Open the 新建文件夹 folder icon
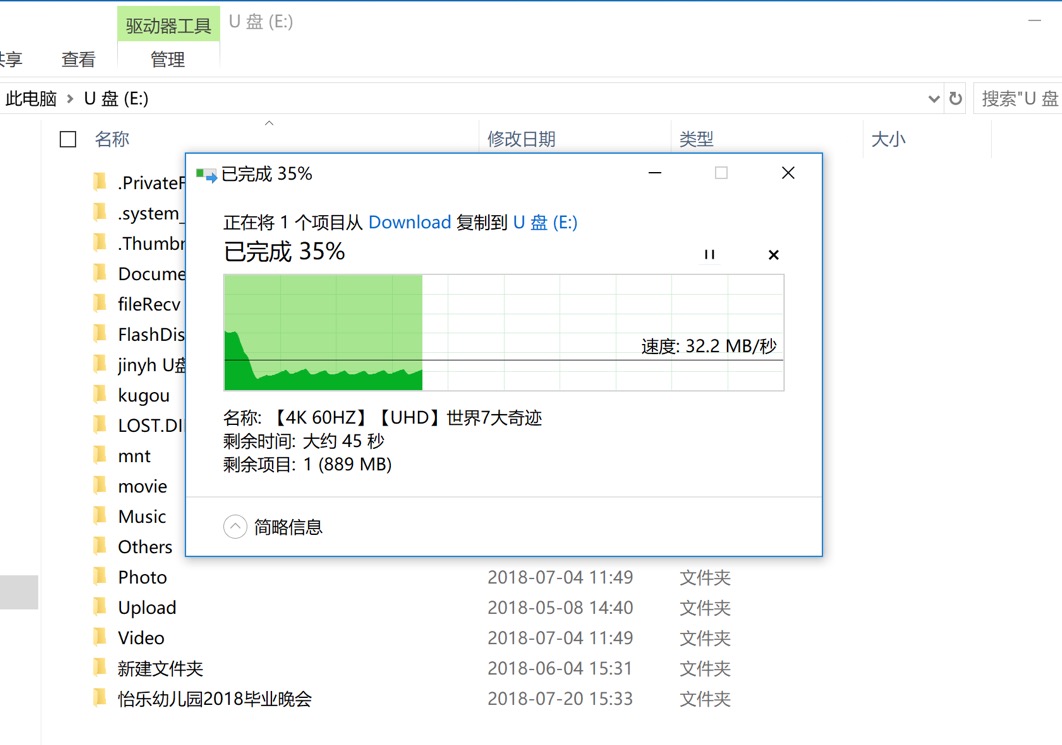This screenshot has height=745, width=1062. point(101,668)
